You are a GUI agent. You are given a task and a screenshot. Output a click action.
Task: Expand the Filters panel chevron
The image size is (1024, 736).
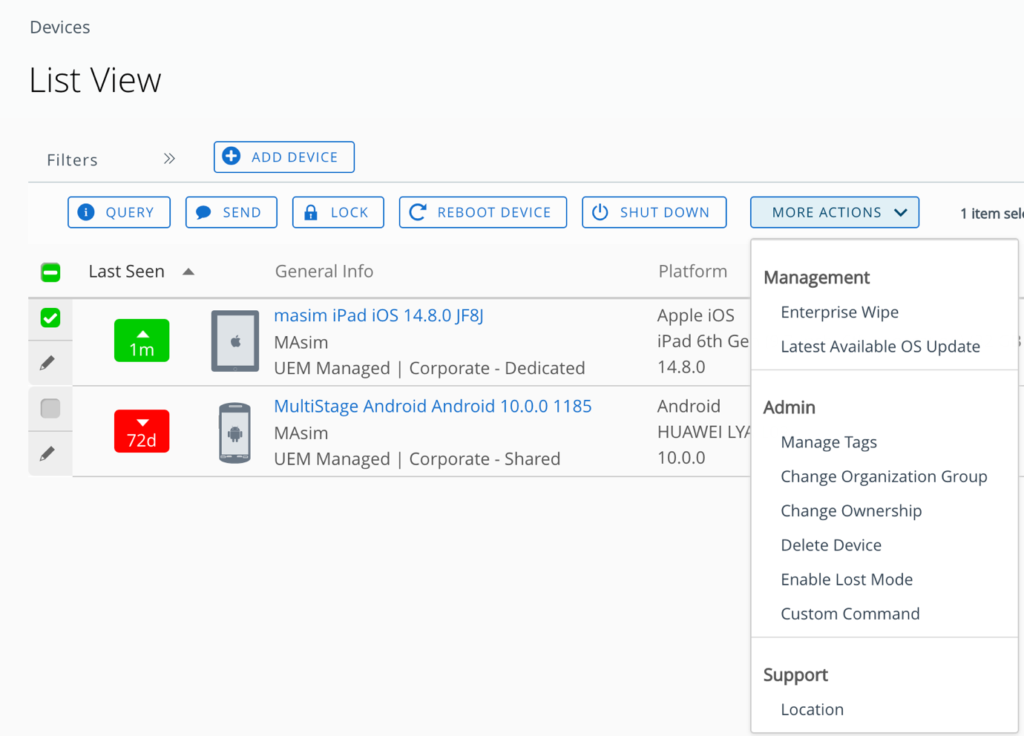169,159
